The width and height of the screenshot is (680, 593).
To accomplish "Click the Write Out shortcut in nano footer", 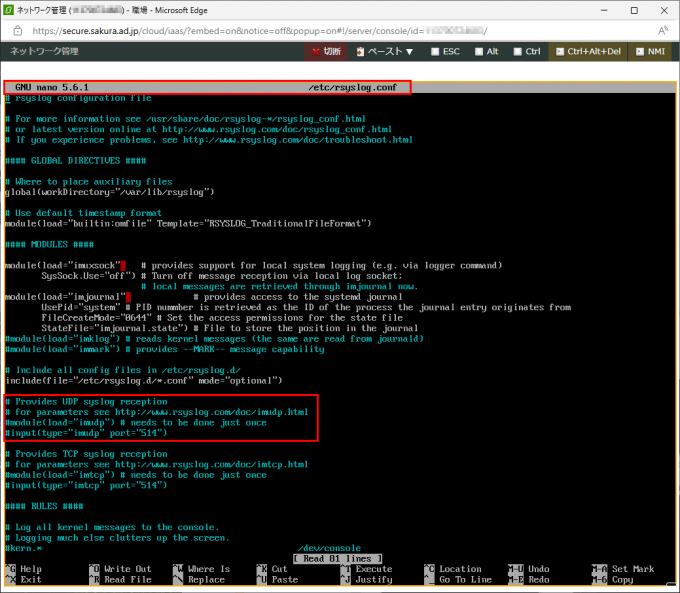I will click(x=126, y=569).
